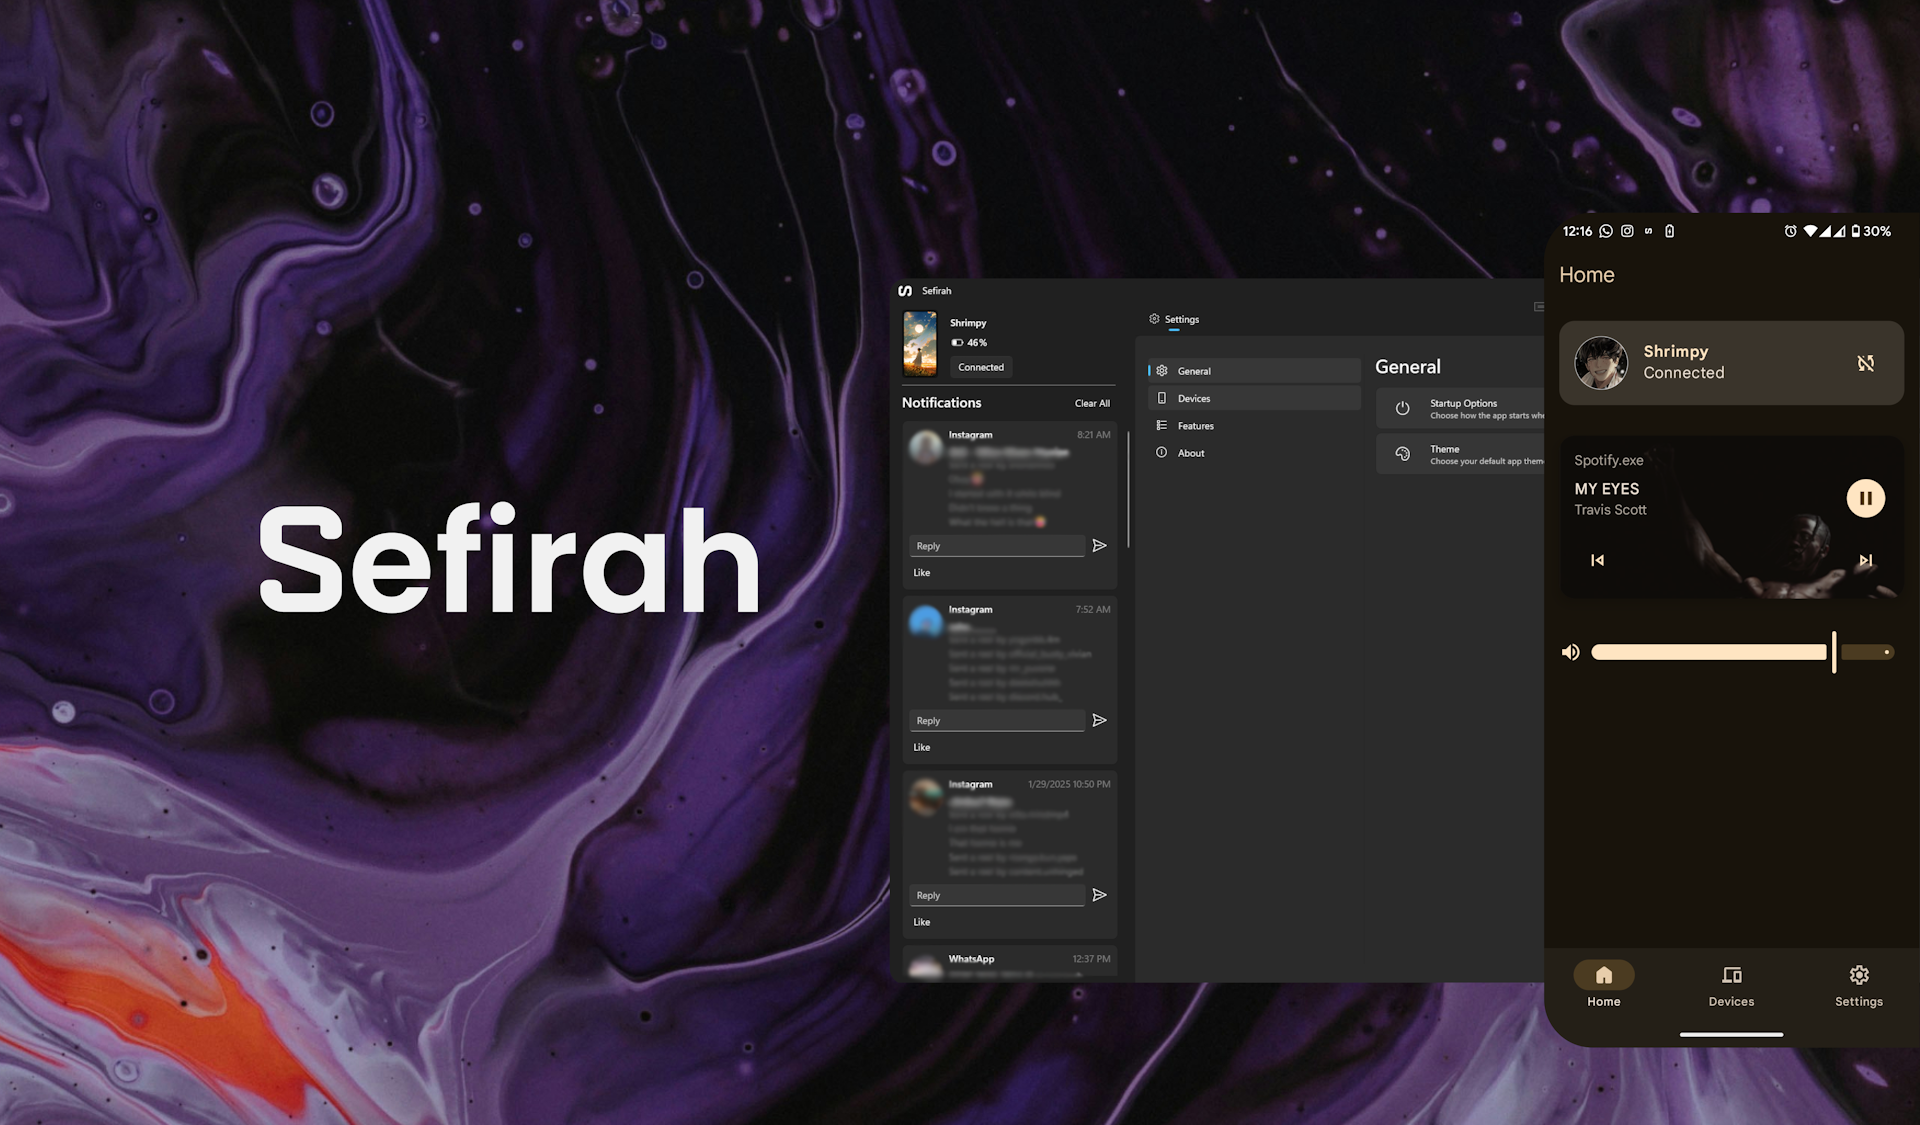Image resolution: width=1920 pixels, height=1125 pixels.
Task: Click the avatar of the 7:52 AM Instagram notification
Action: [925, 621]
